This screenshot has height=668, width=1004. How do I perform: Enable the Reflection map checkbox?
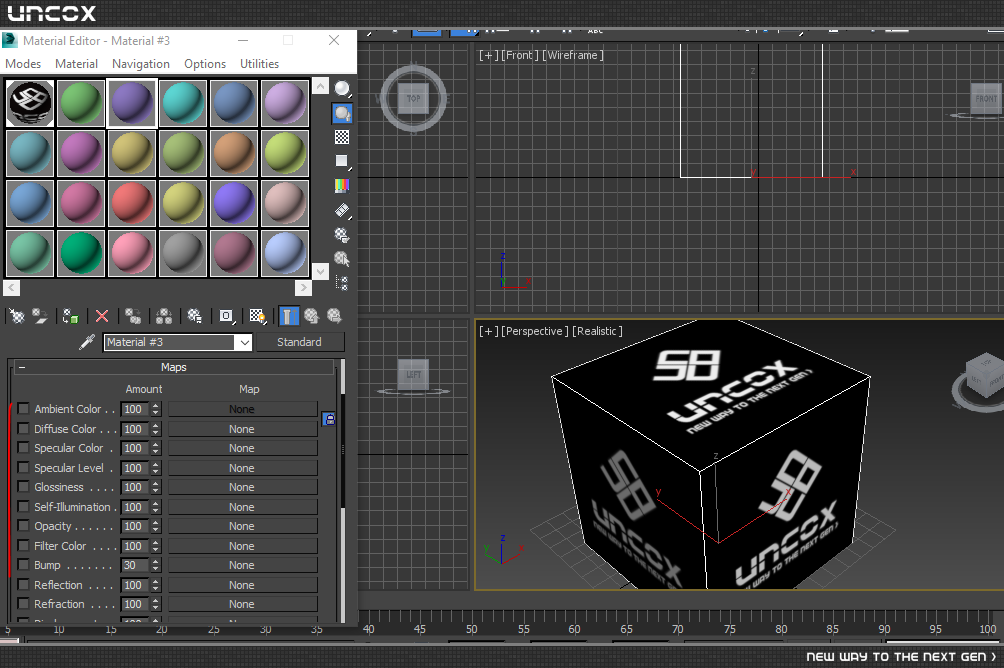coord(23,585)
